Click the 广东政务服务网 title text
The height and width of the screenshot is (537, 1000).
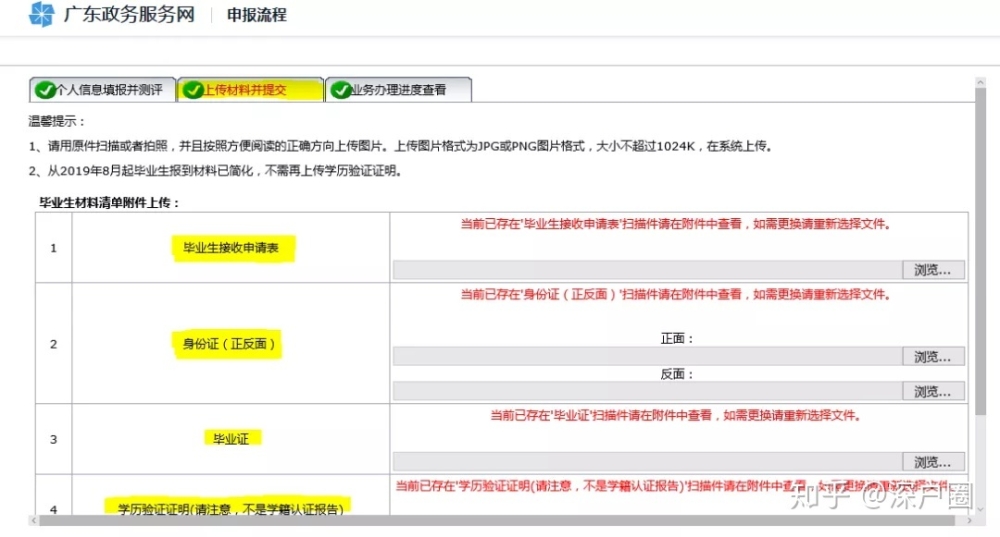pyautogui.click(x=129, y=14)
